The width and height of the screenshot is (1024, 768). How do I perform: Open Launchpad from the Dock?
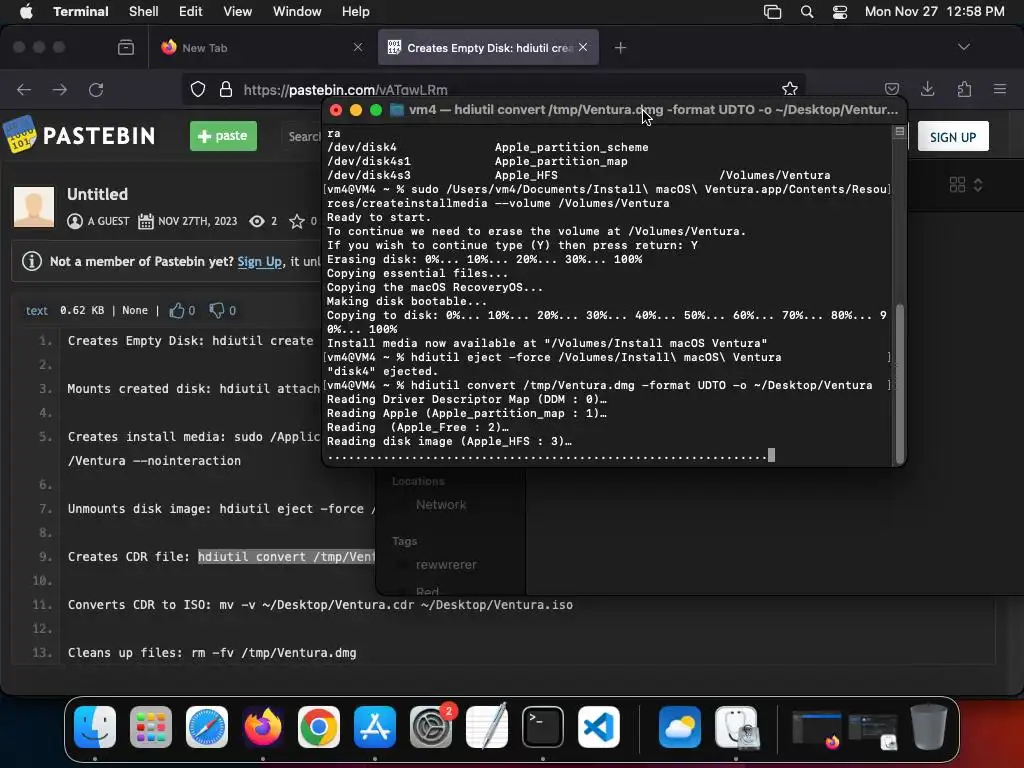pyautogui.click(x=151, y=727)
